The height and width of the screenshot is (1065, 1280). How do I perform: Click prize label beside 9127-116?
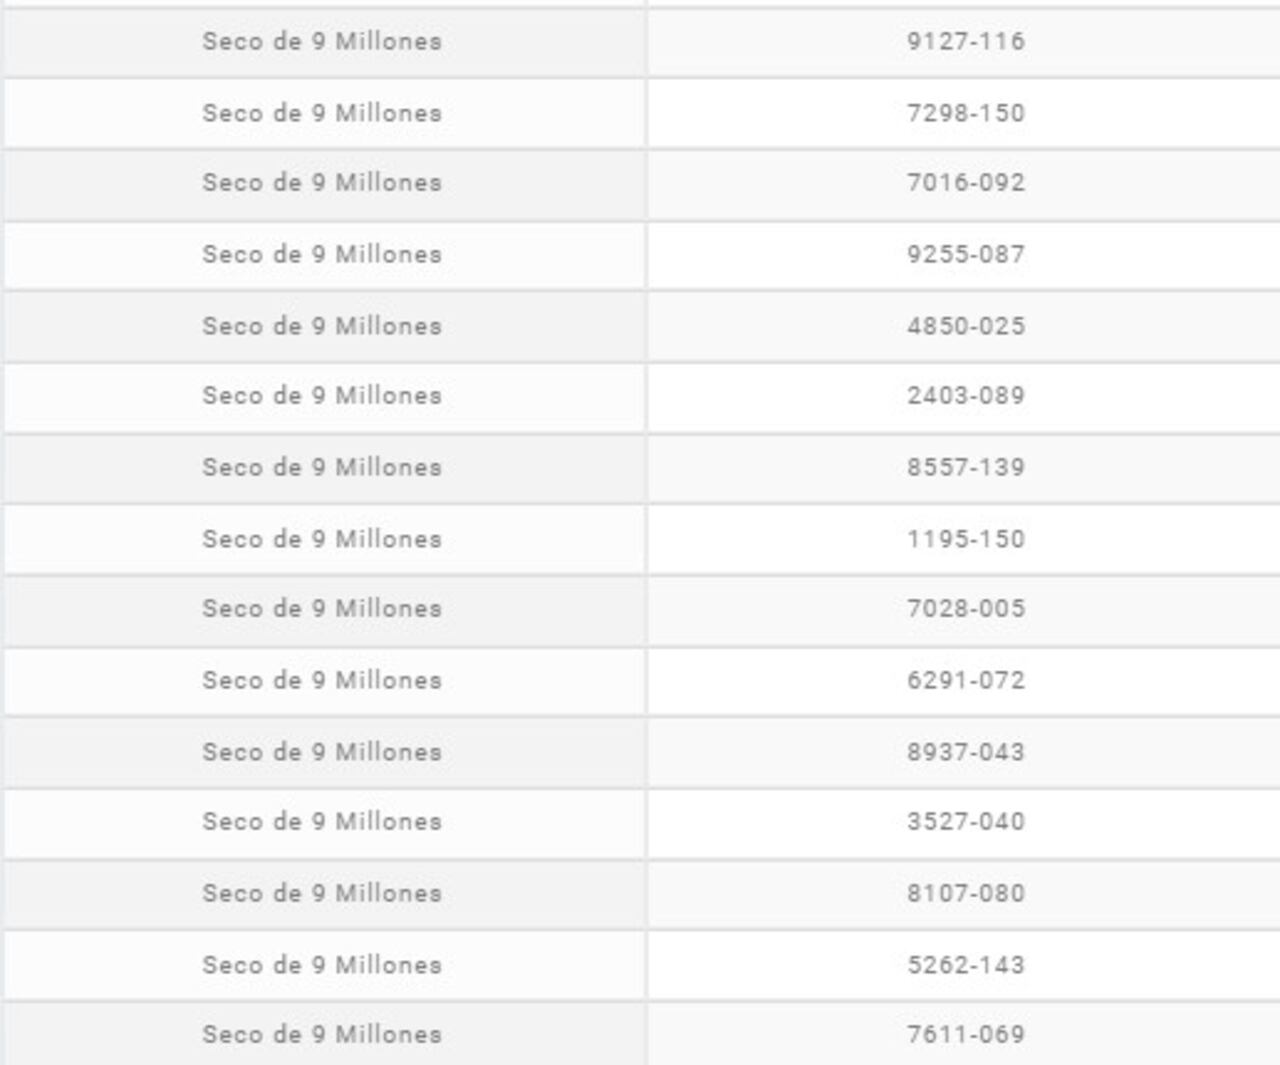(x=322, y=42)
